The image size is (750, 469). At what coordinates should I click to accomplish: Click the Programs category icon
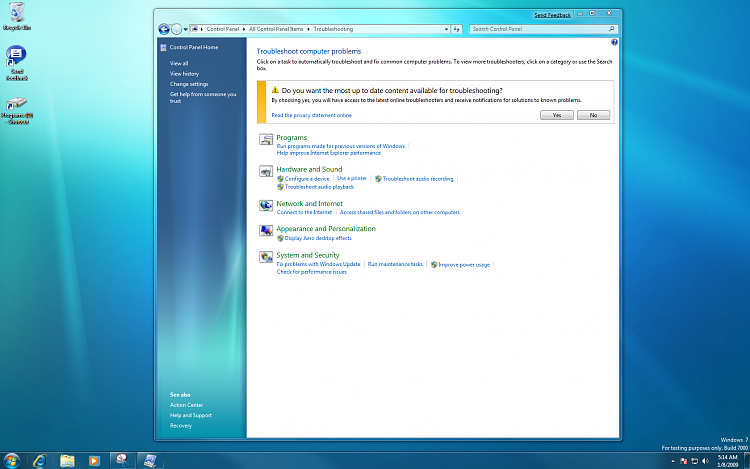click(x=266, y=139)
